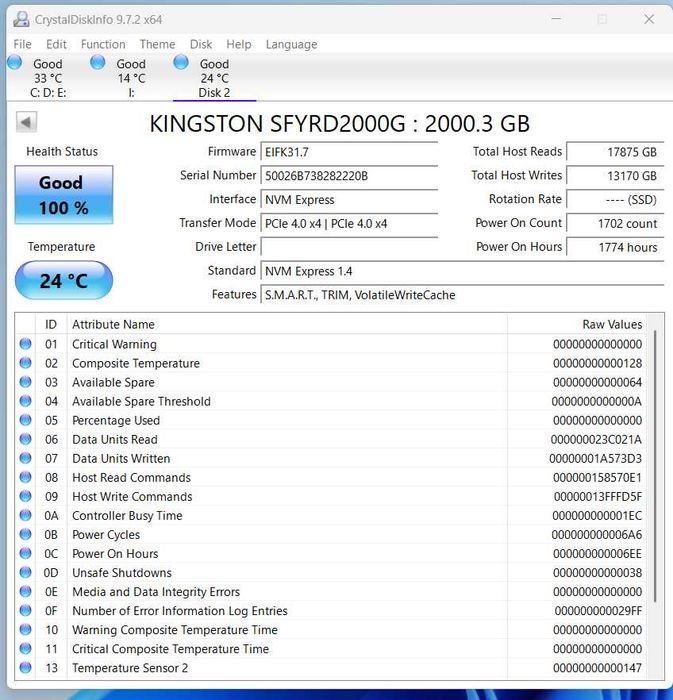
Task: Click raw value 00000000029FF
Action: click(598, 611)
